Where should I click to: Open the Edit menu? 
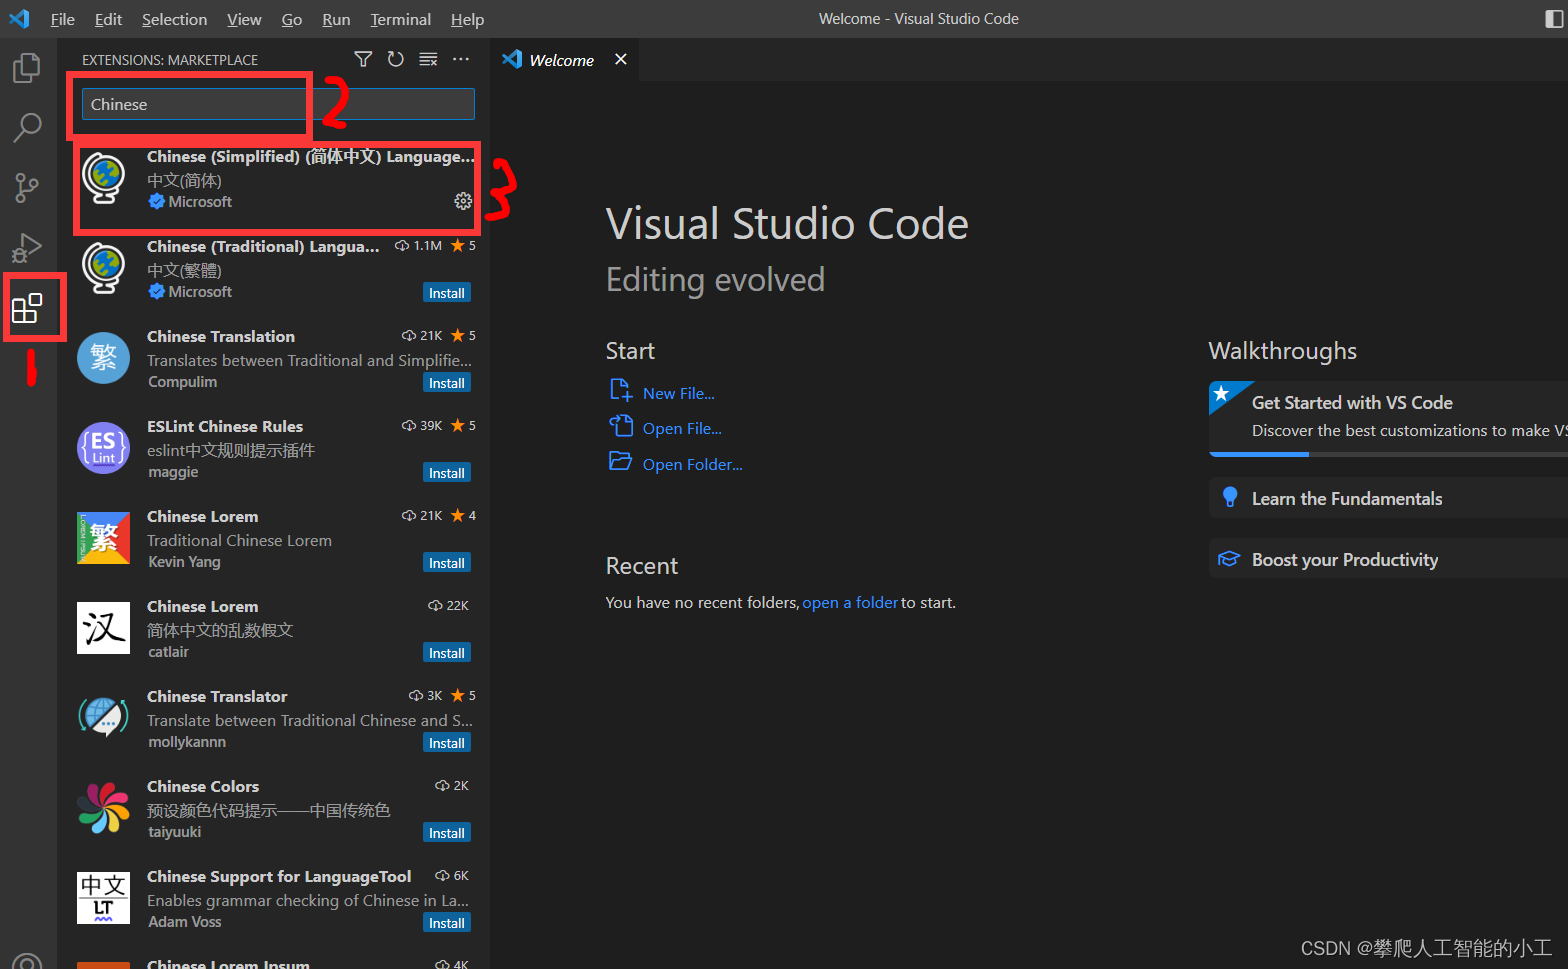[x=108, y=19]
